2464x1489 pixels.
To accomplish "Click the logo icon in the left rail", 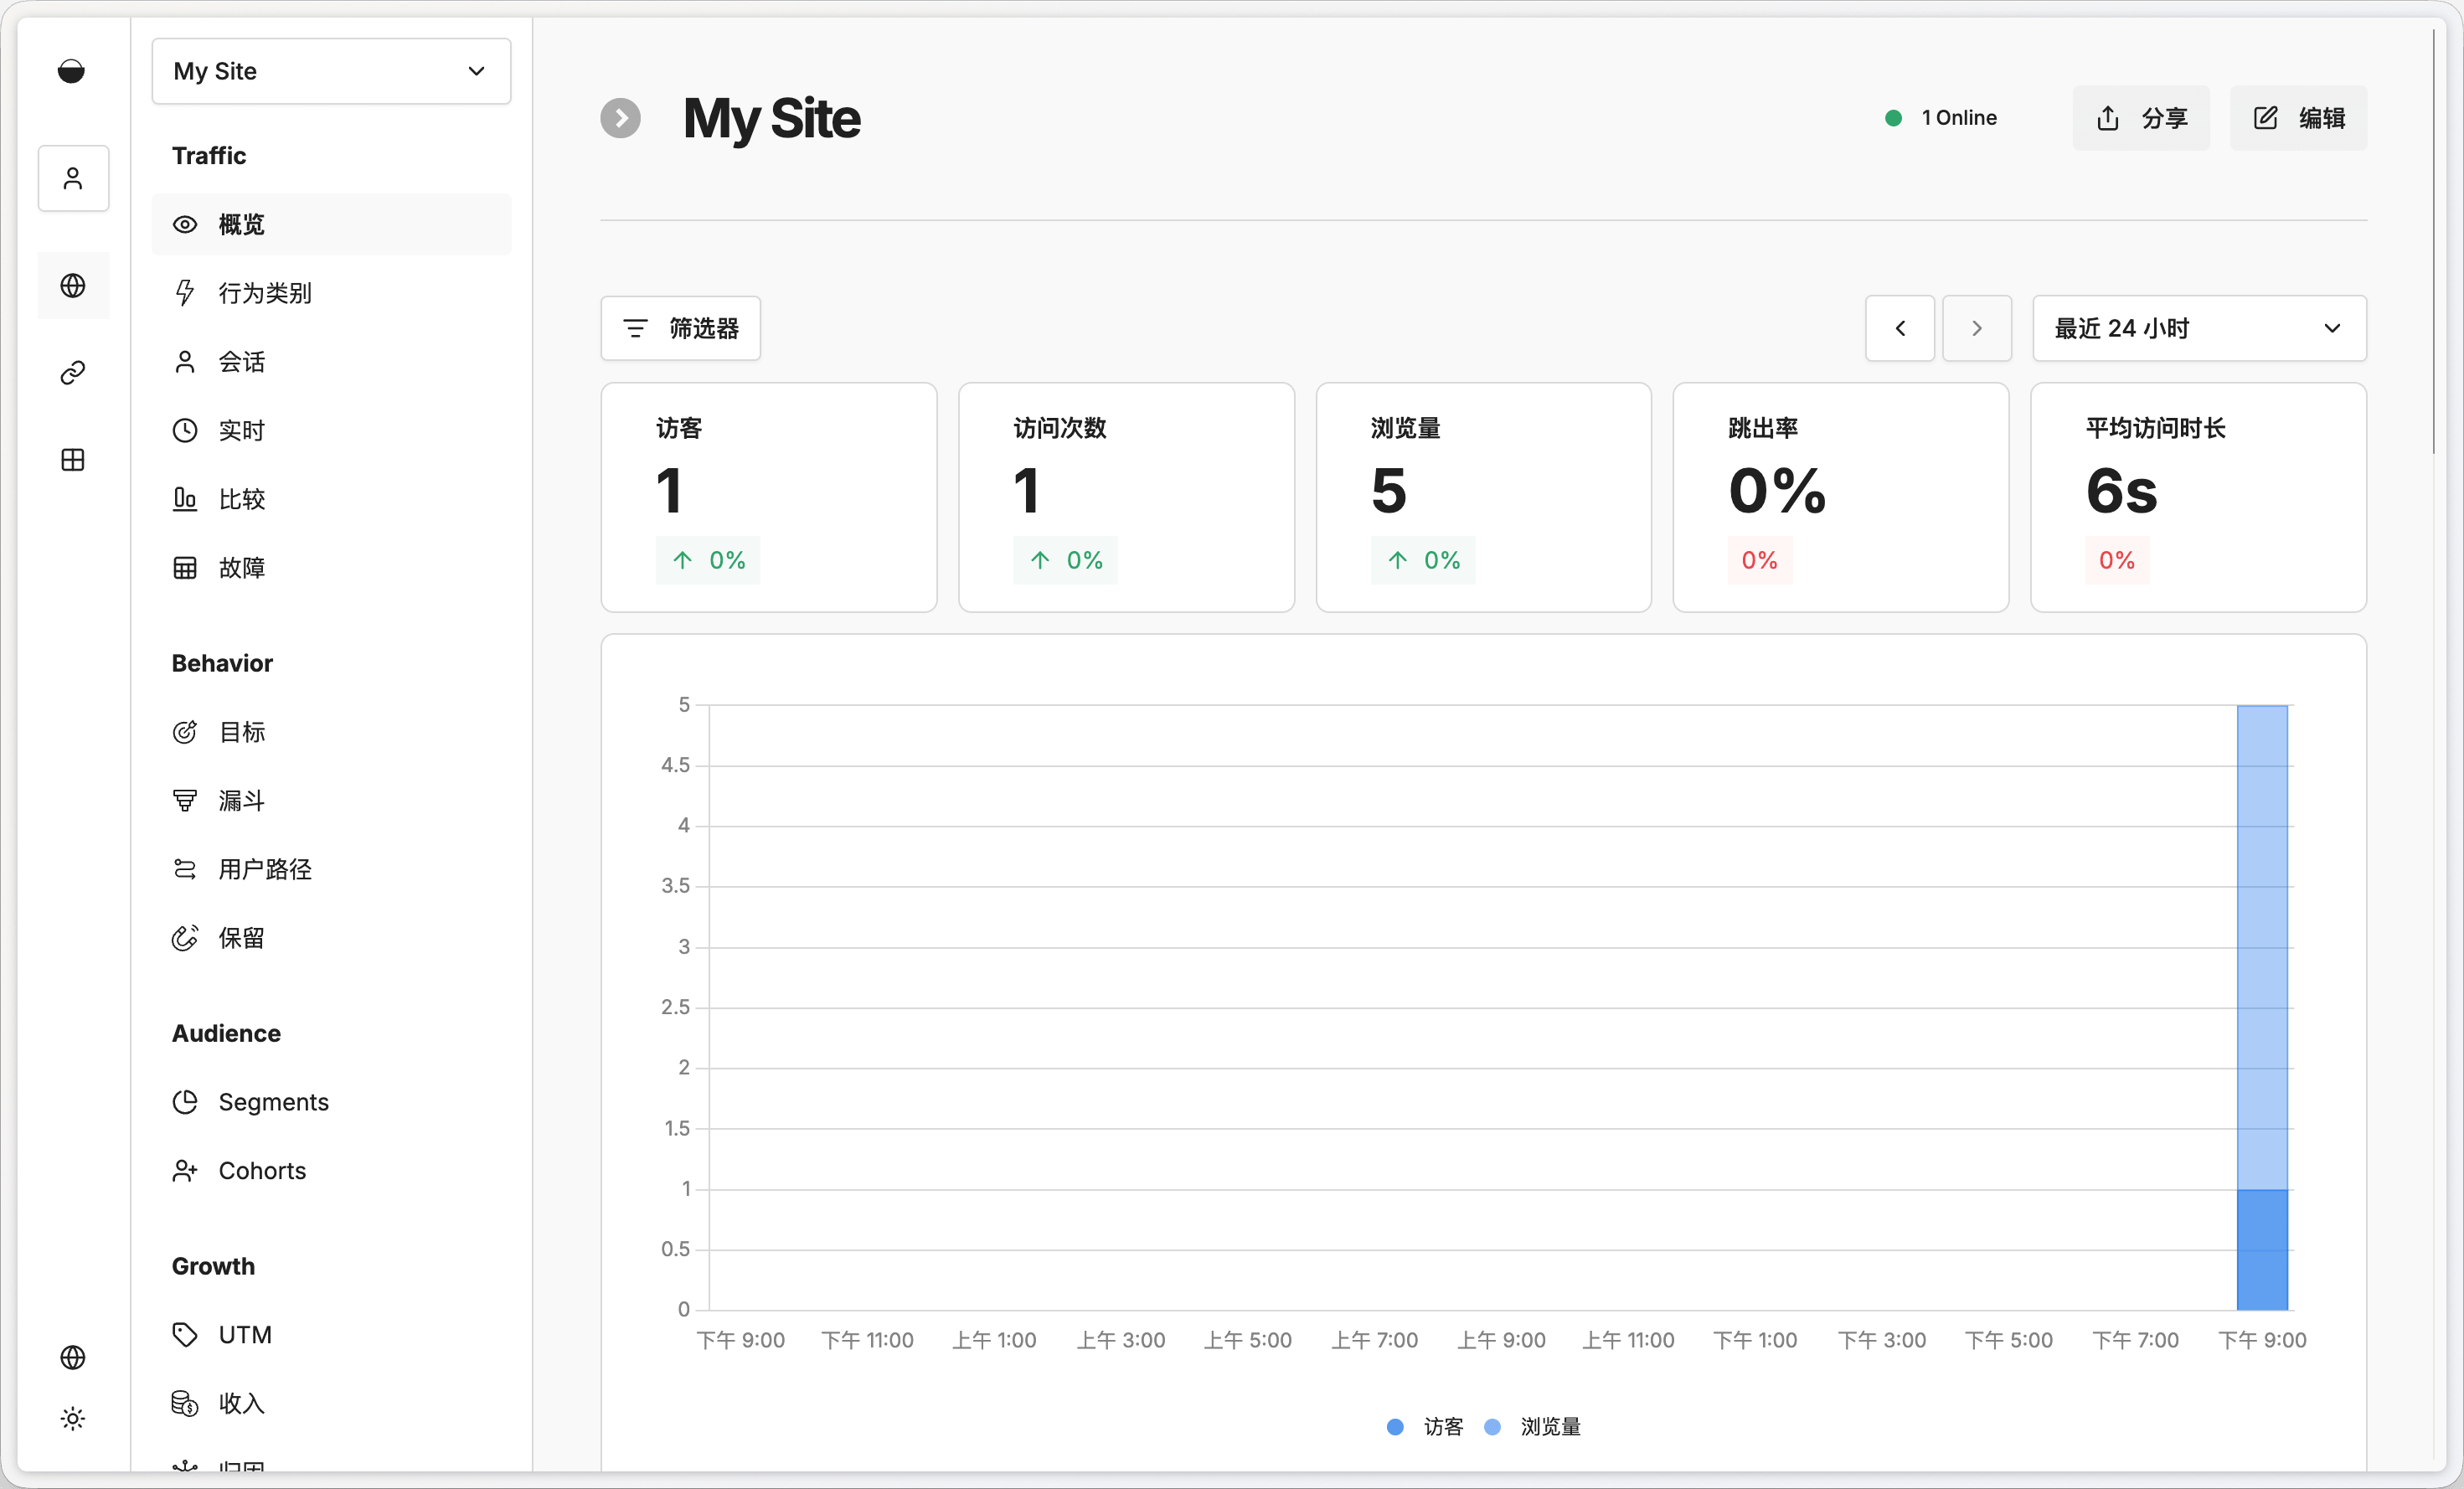I will [x=71, y=71].
